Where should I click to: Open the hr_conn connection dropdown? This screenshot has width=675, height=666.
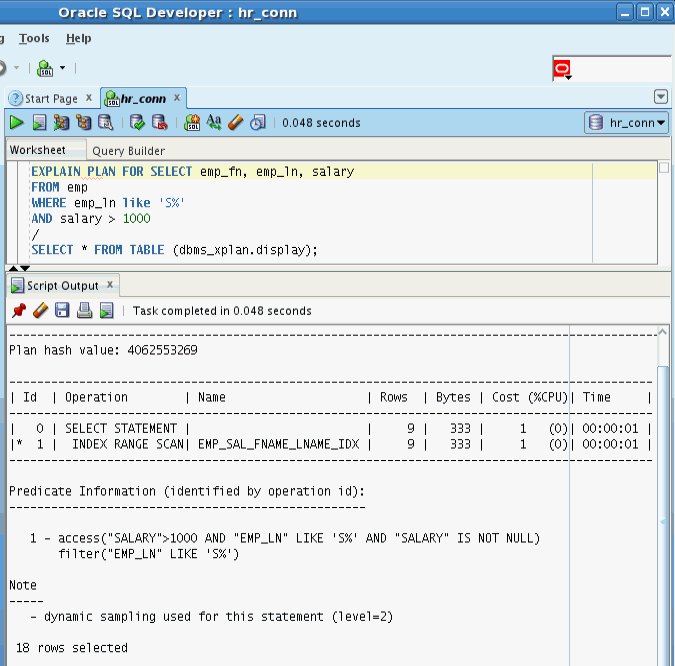click(627, 123)
